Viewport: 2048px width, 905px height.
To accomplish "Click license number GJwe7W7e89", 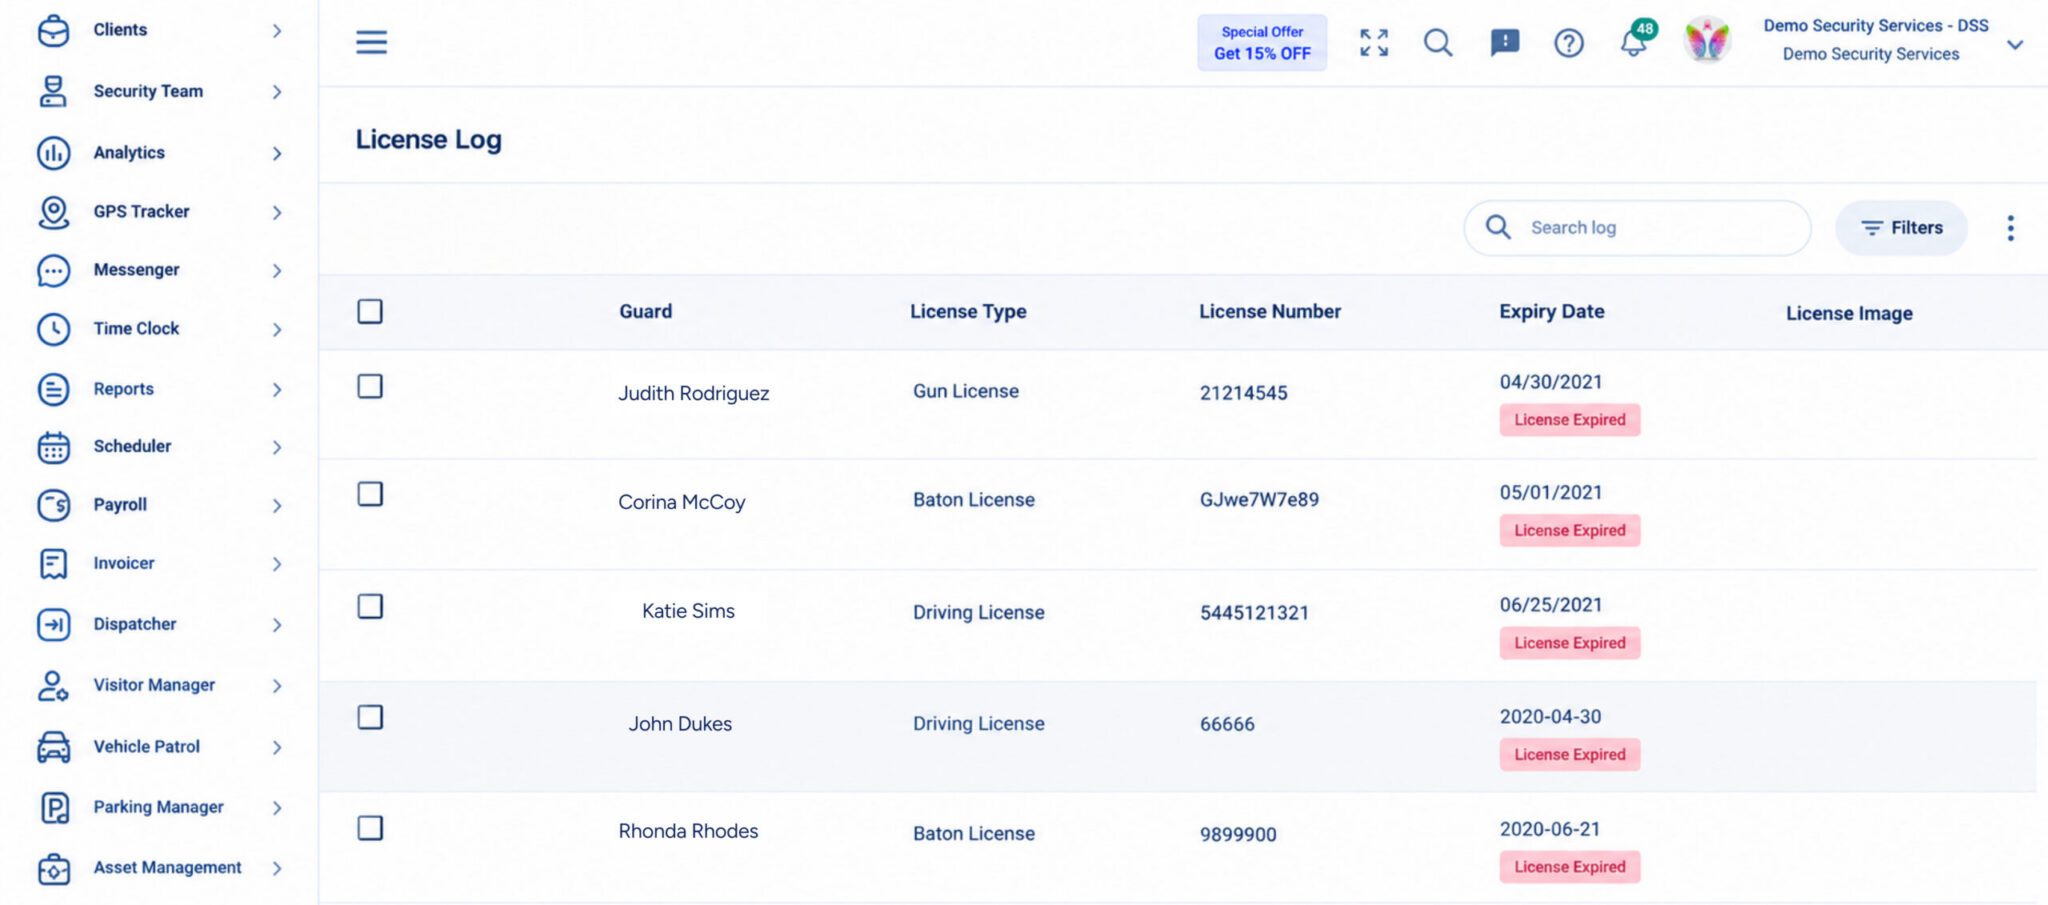I will (x=1259, y=499).
